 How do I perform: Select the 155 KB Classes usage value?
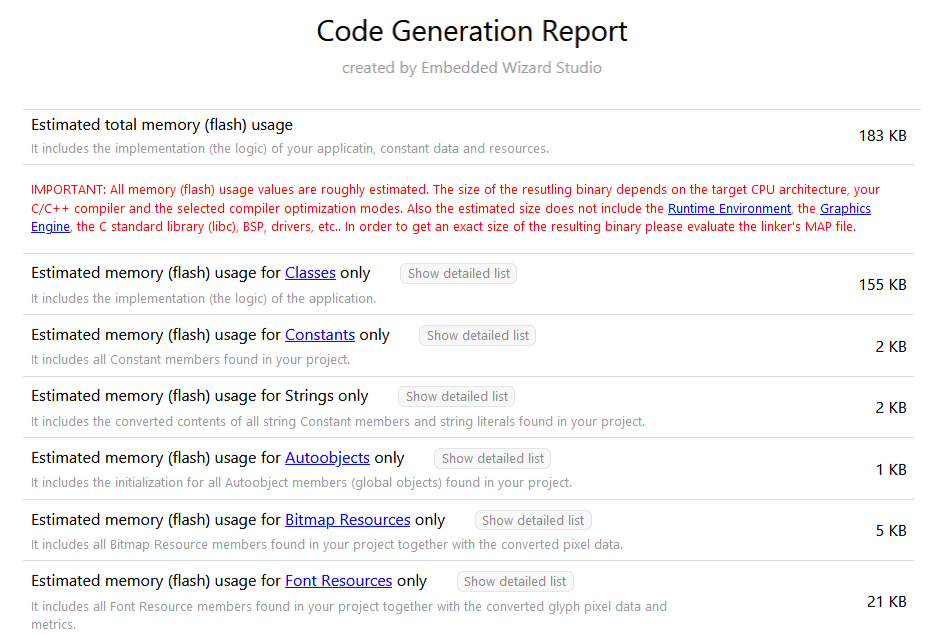coord(882,285)
